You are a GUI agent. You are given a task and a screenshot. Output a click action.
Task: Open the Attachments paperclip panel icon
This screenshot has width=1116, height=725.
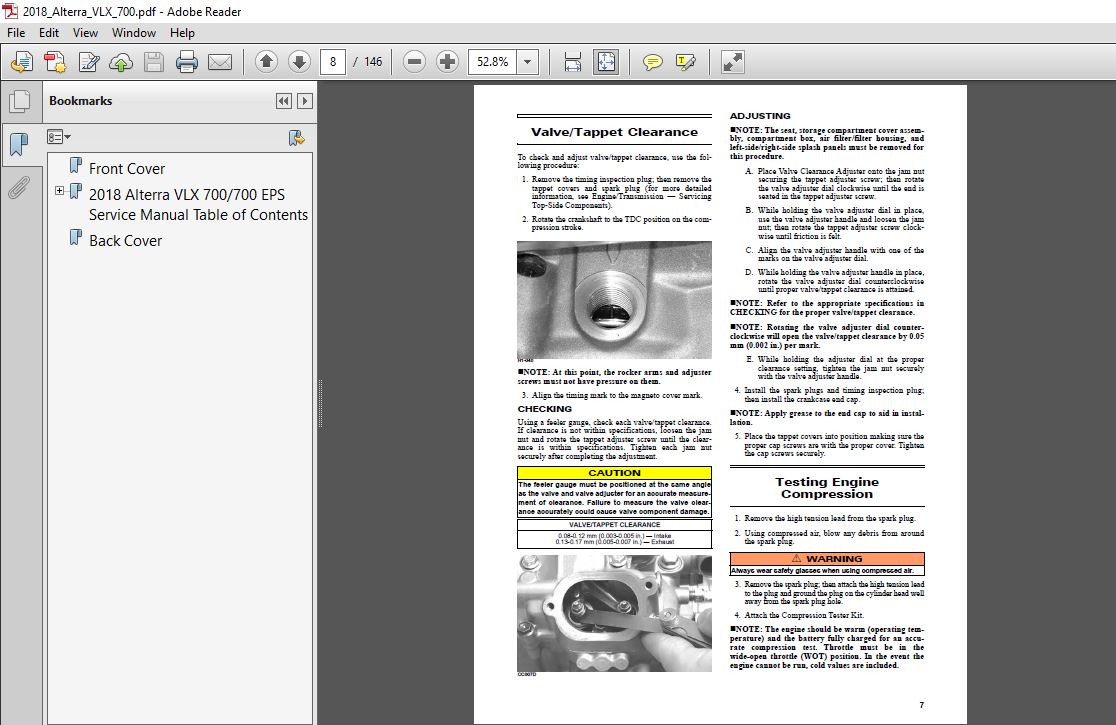click(19, 188)
